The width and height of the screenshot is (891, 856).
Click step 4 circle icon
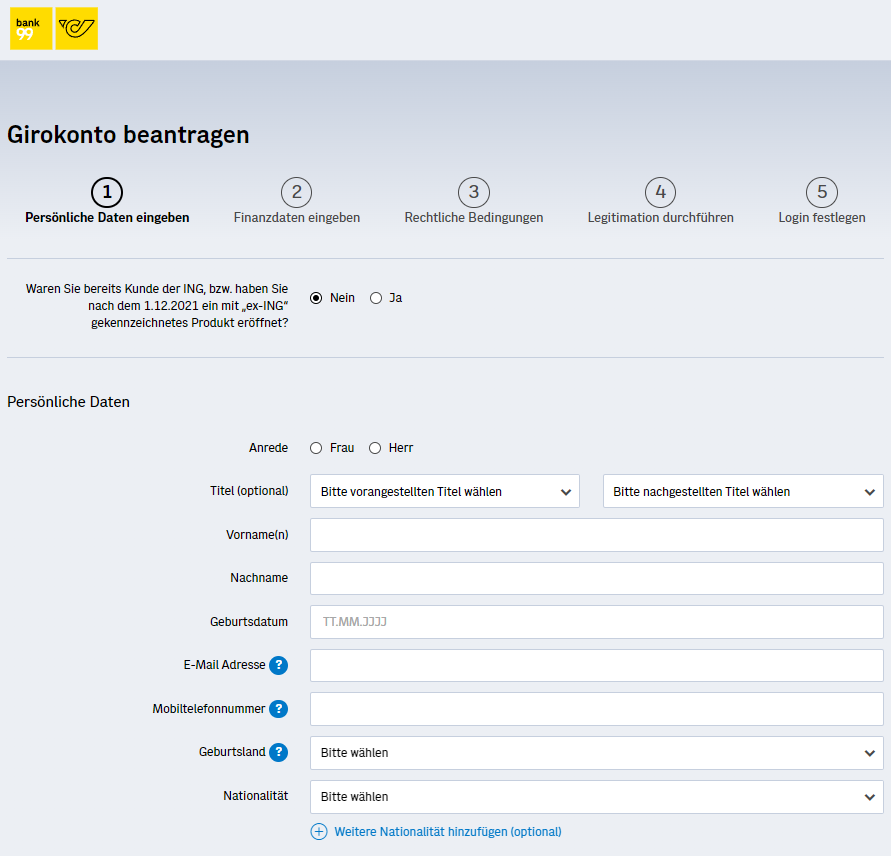(x=660, y=192)
